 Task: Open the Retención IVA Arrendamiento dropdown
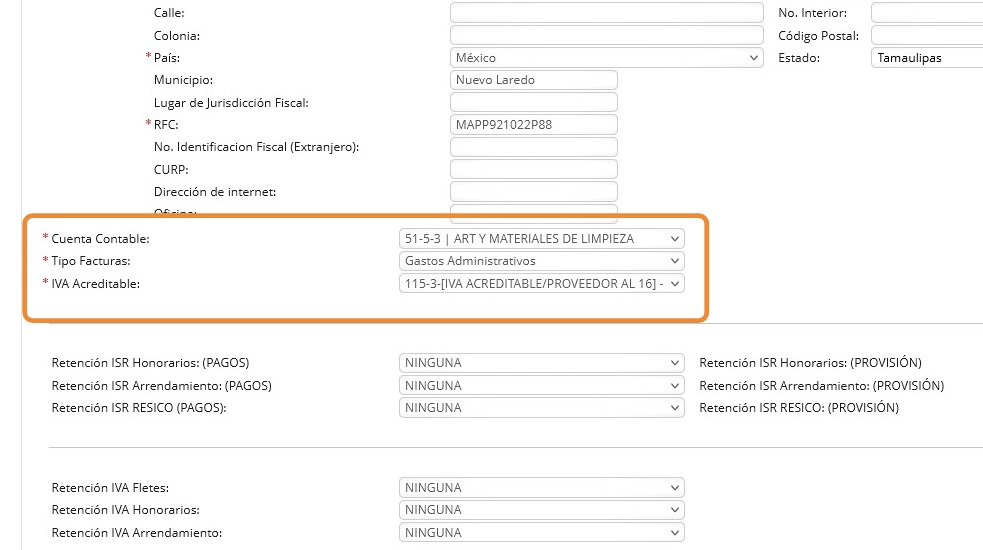(x=541, y=533)
